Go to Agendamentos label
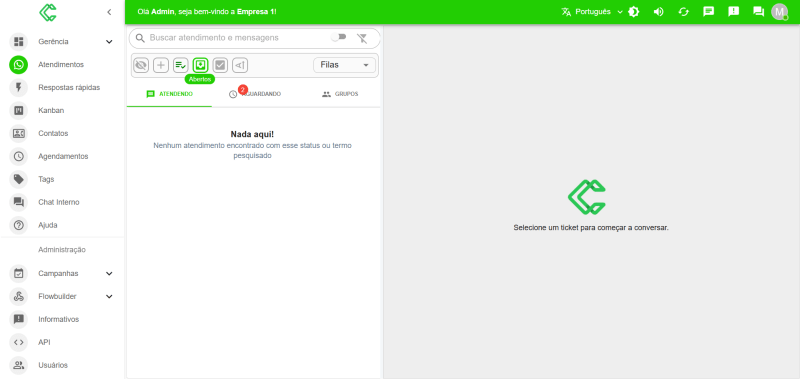The height and width of the screenshot is (379, 800). click(63, 156)
